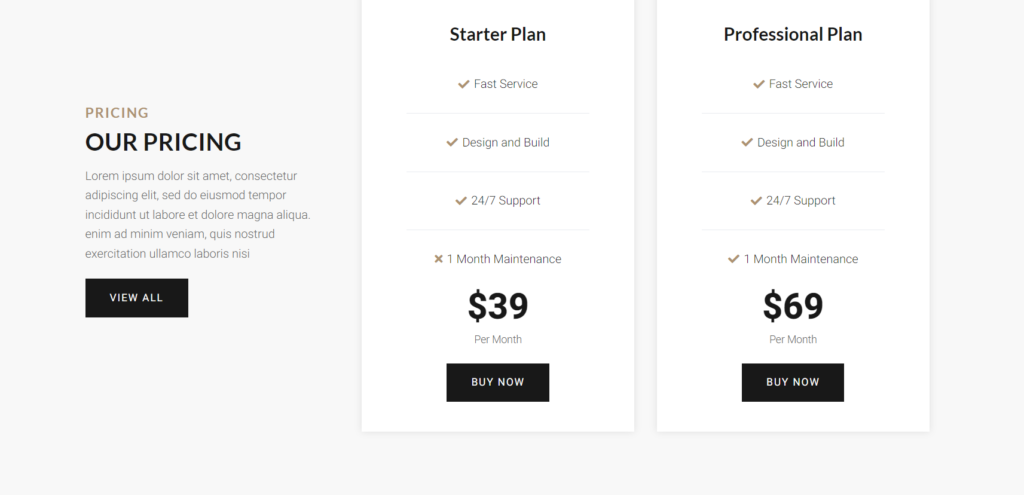Viewport: 1024px width, 495px height.
Task: Click the $69 price text
Action: (x=793, y=306)
